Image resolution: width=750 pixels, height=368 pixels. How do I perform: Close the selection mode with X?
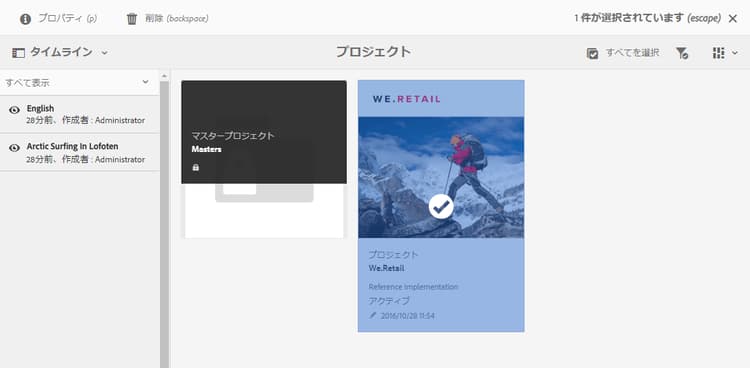[732, 19]
